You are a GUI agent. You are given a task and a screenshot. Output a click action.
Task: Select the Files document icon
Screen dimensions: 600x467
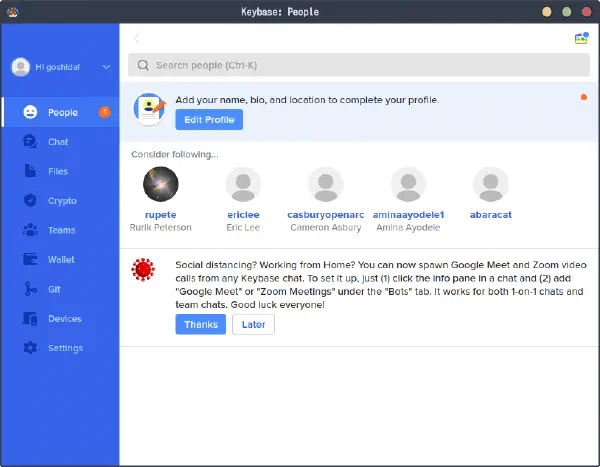coord(30,171)
